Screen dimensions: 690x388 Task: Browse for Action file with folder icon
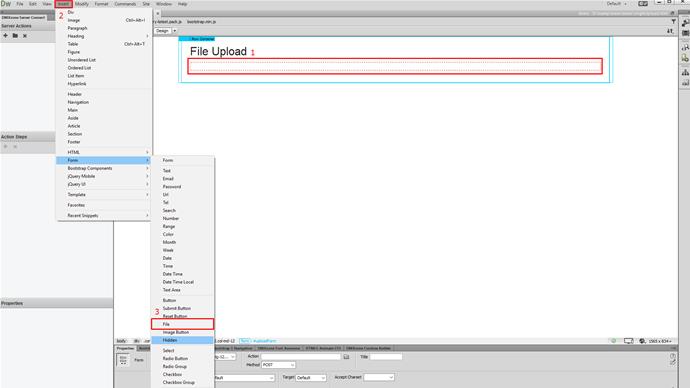click(x=346, y=357)
